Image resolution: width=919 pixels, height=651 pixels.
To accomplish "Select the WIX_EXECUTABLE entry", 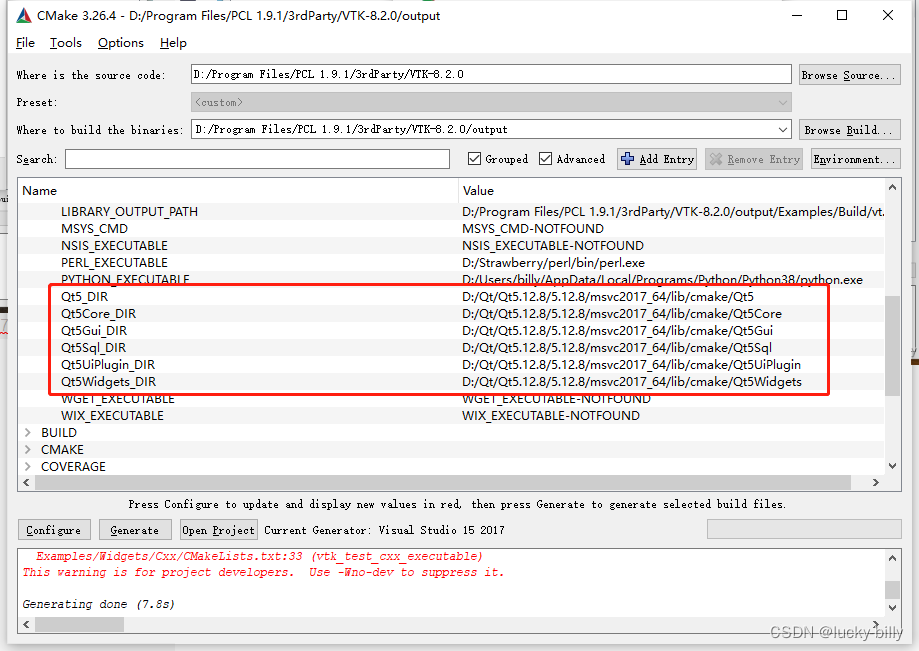I will [113, 415].
